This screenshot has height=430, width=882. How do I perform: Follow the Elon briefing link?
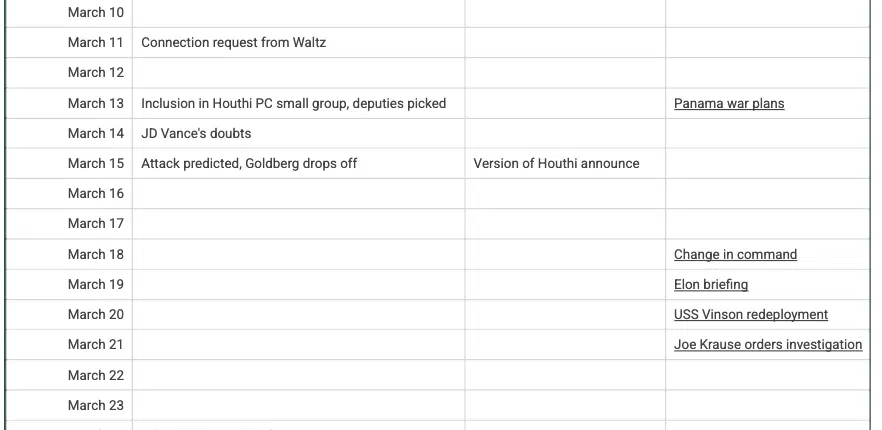pyautogui.click(x=711, y=284)
